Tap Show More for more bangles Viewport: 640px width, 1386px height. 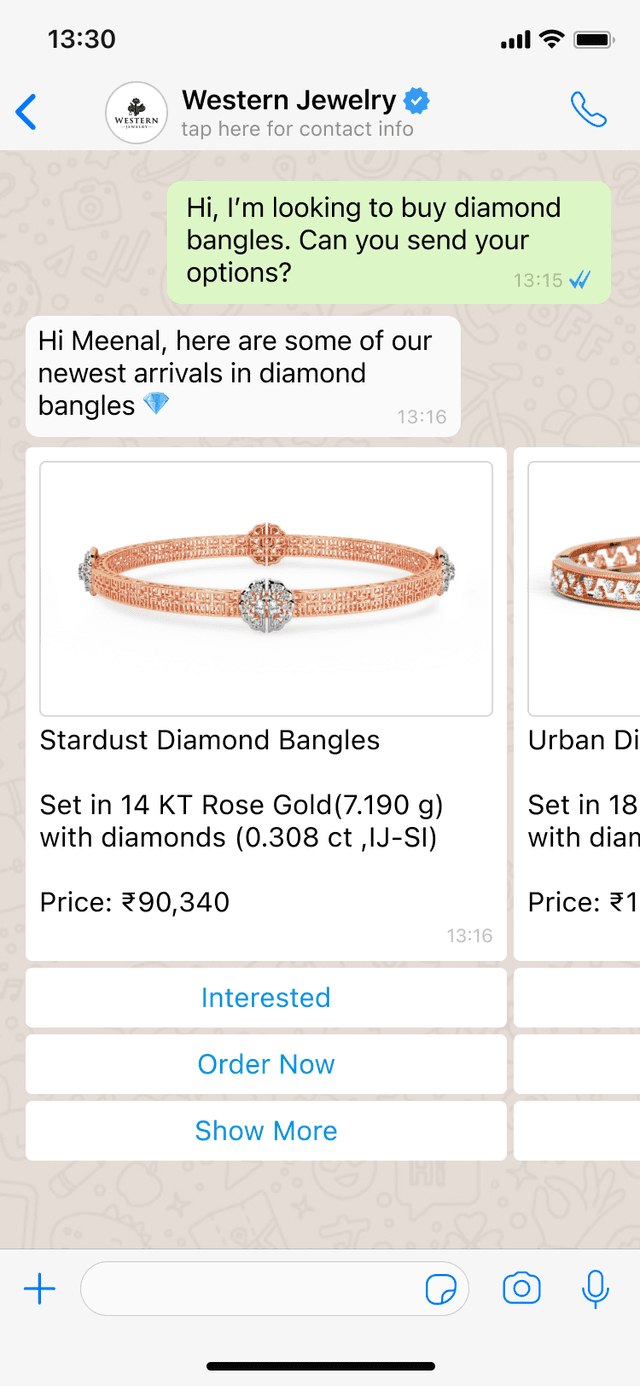(266, 1131)
